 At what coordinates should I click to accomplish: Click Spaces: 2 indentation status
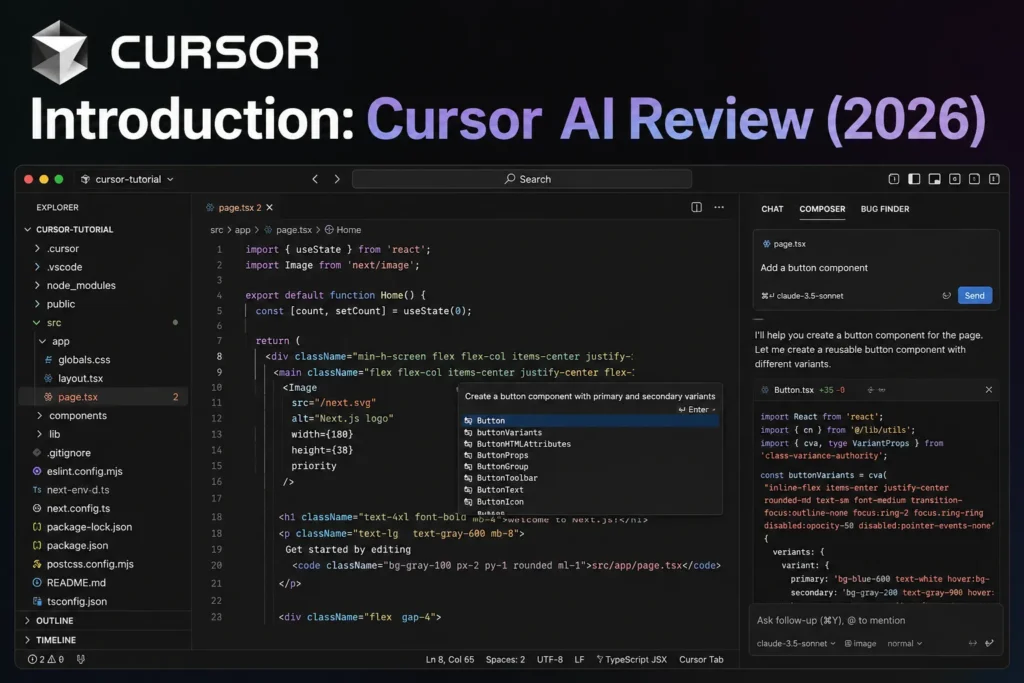(505, 659)
